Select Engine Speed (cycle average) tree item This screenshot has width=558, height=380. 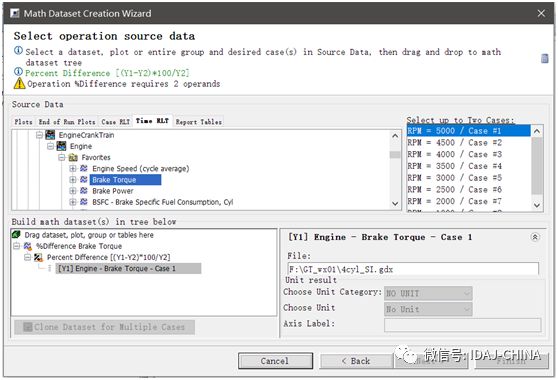[x=141, y=168]
